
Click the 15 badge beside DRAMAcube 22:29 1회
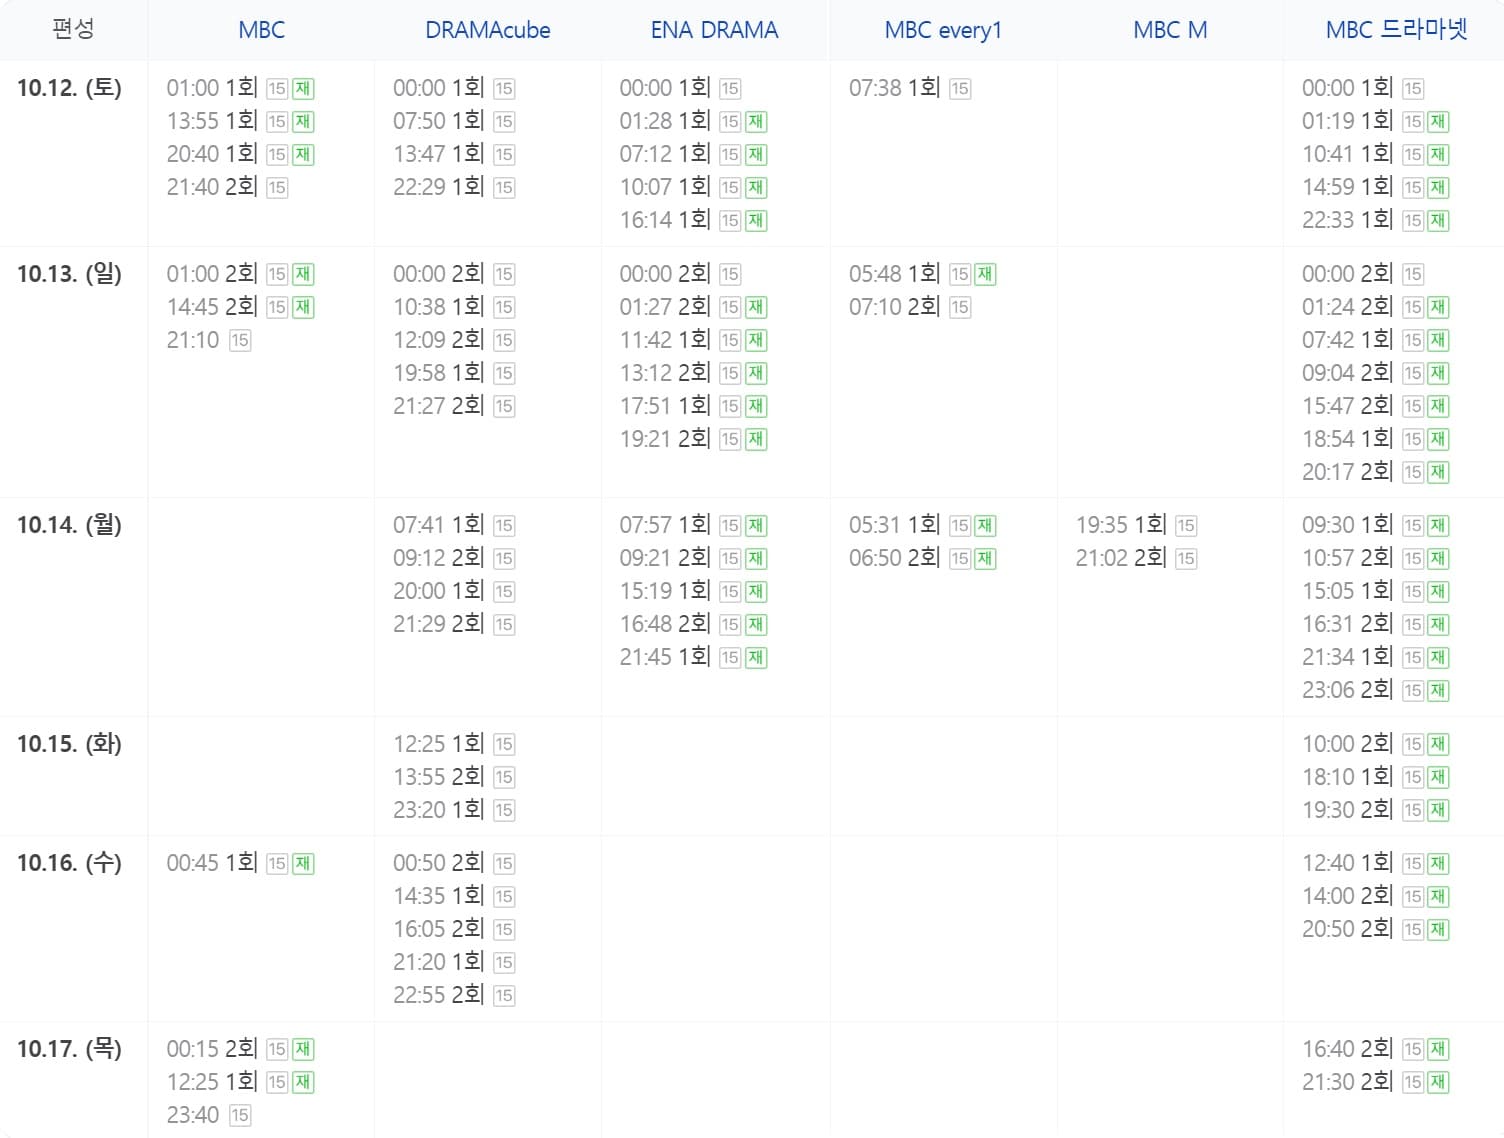click(504, 188)
